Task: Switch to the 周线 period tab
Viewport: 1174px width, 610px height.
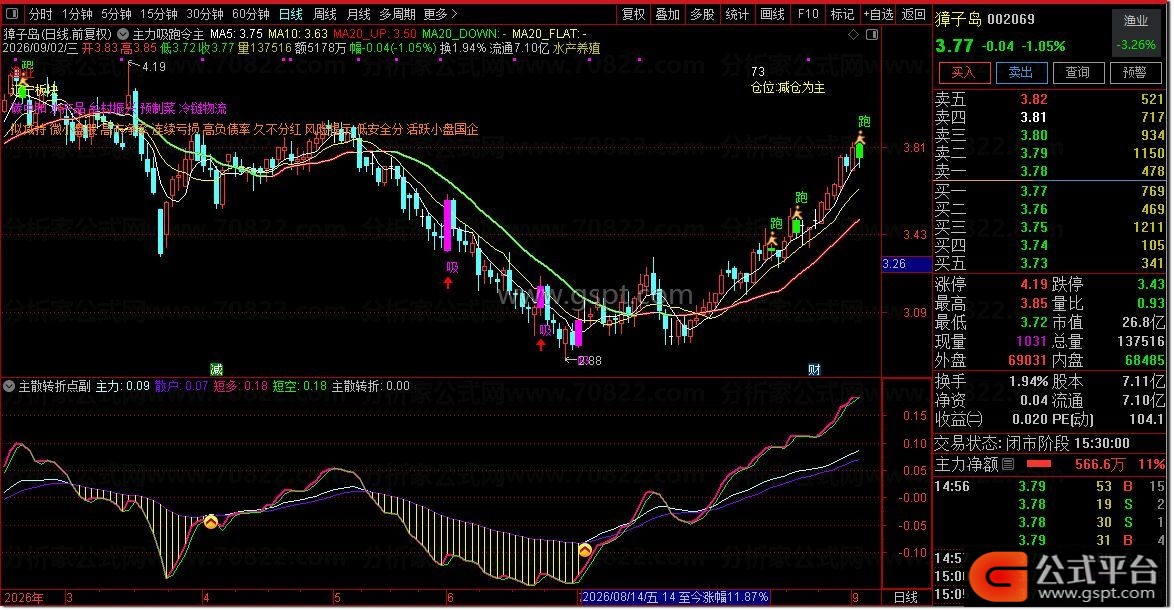Action: click(x=324, y=14)
